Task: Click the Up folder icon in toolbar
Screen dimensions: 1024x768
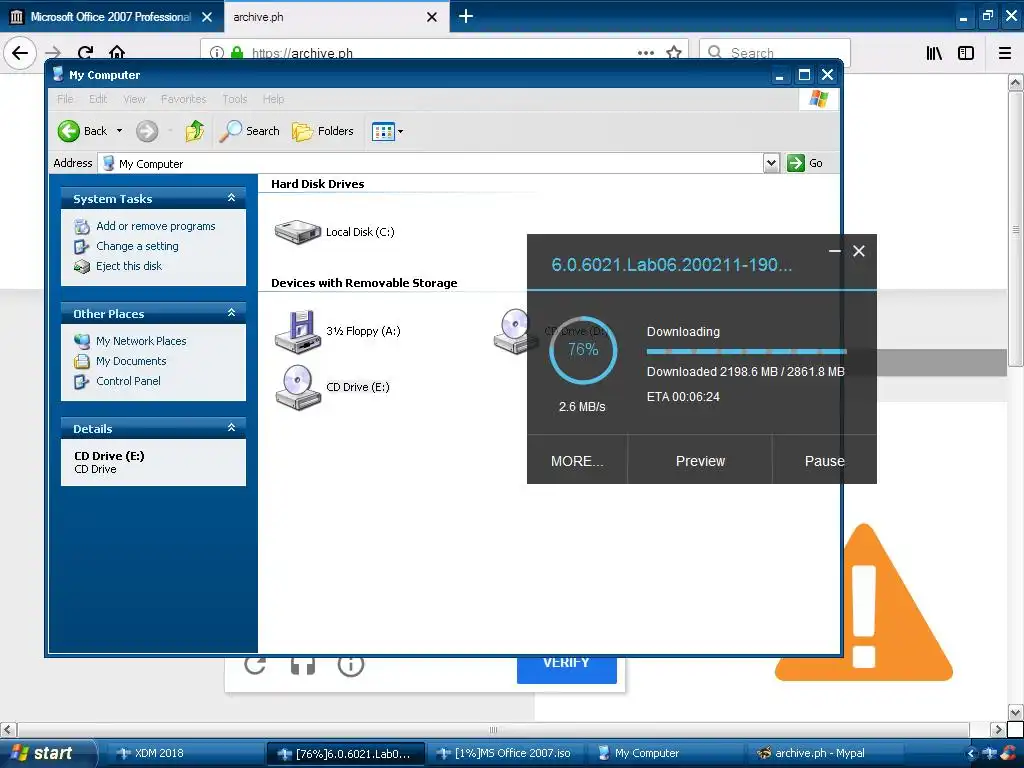Action: click(194, 131)
